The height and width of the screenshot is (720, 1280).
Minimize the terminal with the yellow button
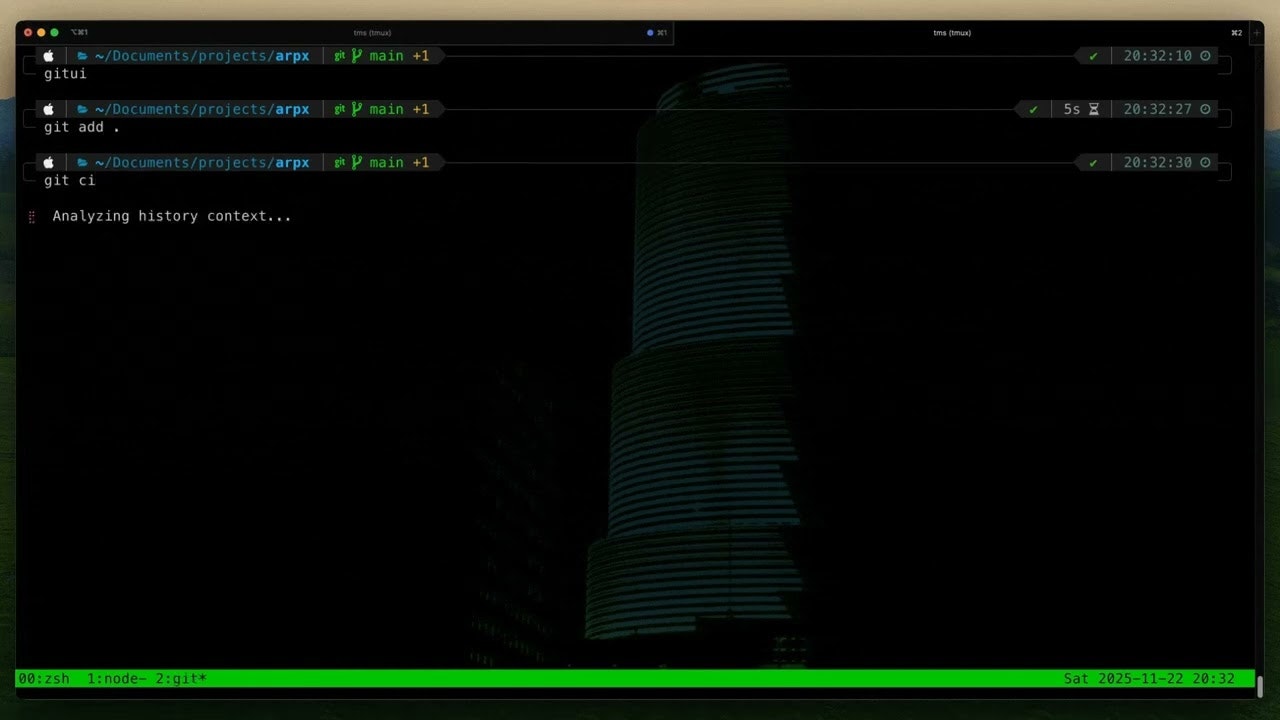click(x=41, y=33)
